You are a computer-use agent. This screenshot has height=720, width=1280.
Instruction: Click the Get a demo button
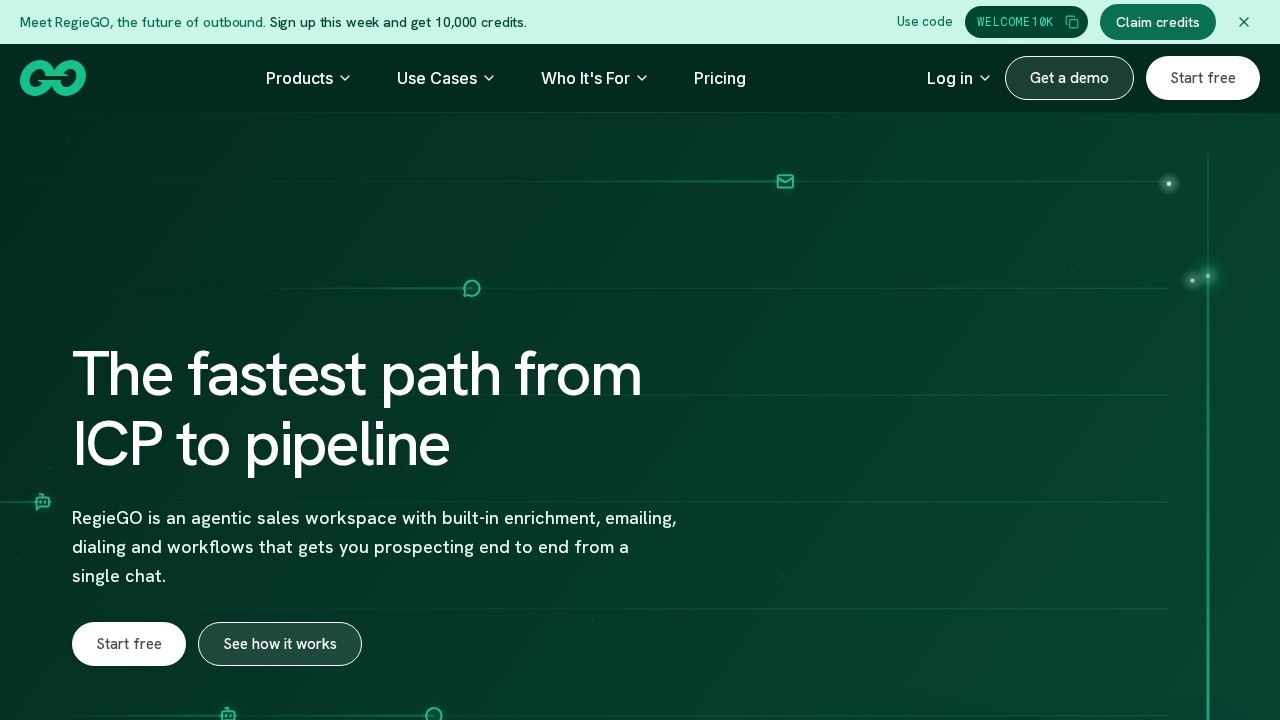pos(1069,78)
